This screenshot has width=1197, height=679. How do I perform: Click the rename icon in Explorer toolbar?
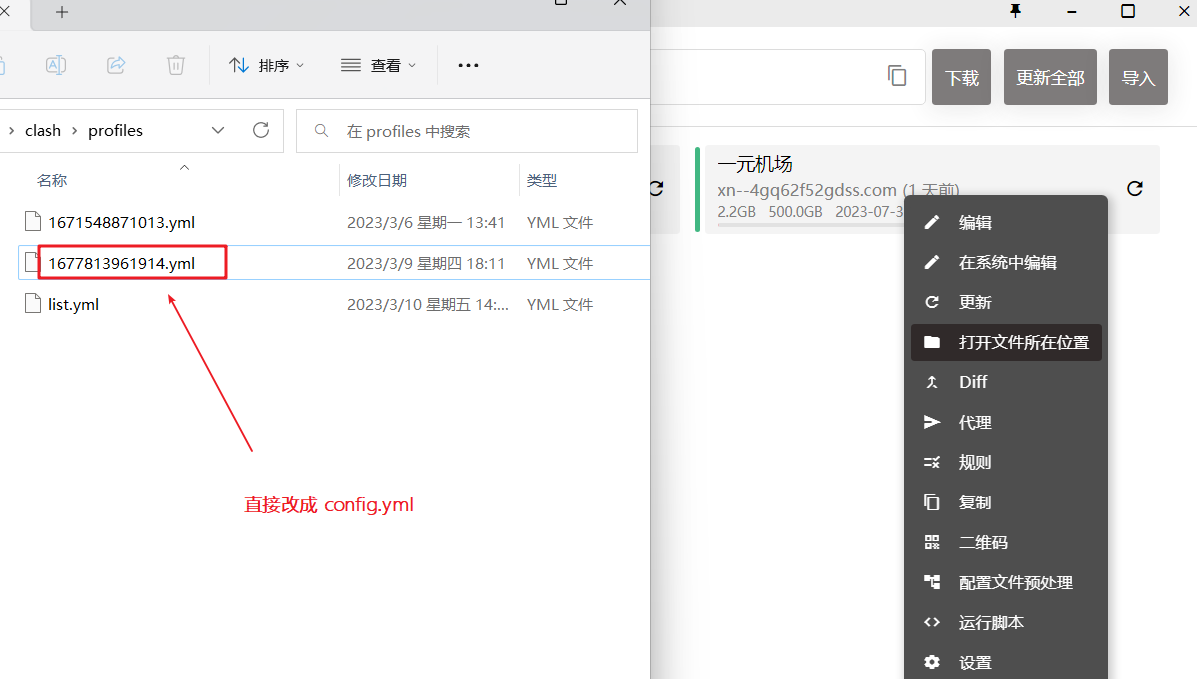point(56,65)
